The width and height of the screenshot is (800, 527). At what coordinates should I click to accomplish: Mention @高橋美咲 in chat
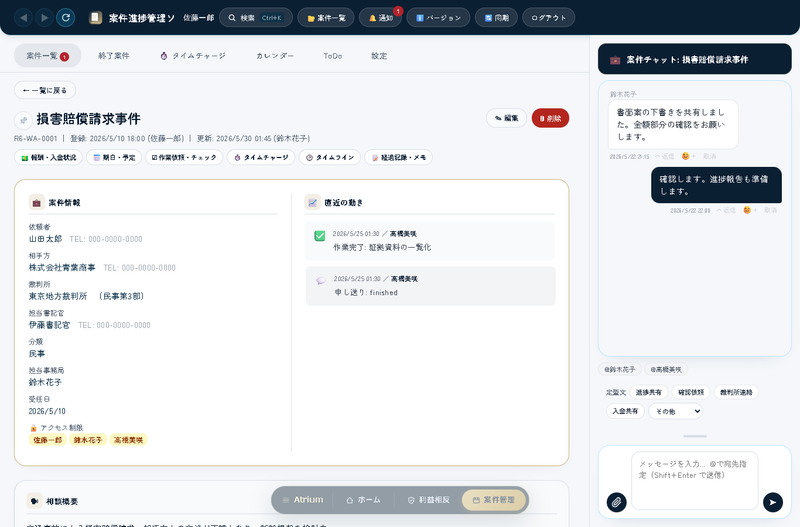(x=666, y=369)
